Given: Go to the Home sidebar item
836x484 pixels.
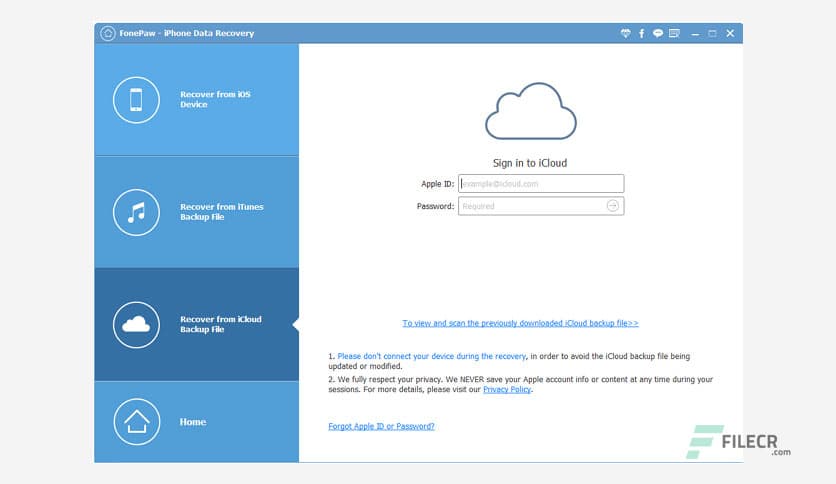Looking at the screenshot, I should click(193, 422).
